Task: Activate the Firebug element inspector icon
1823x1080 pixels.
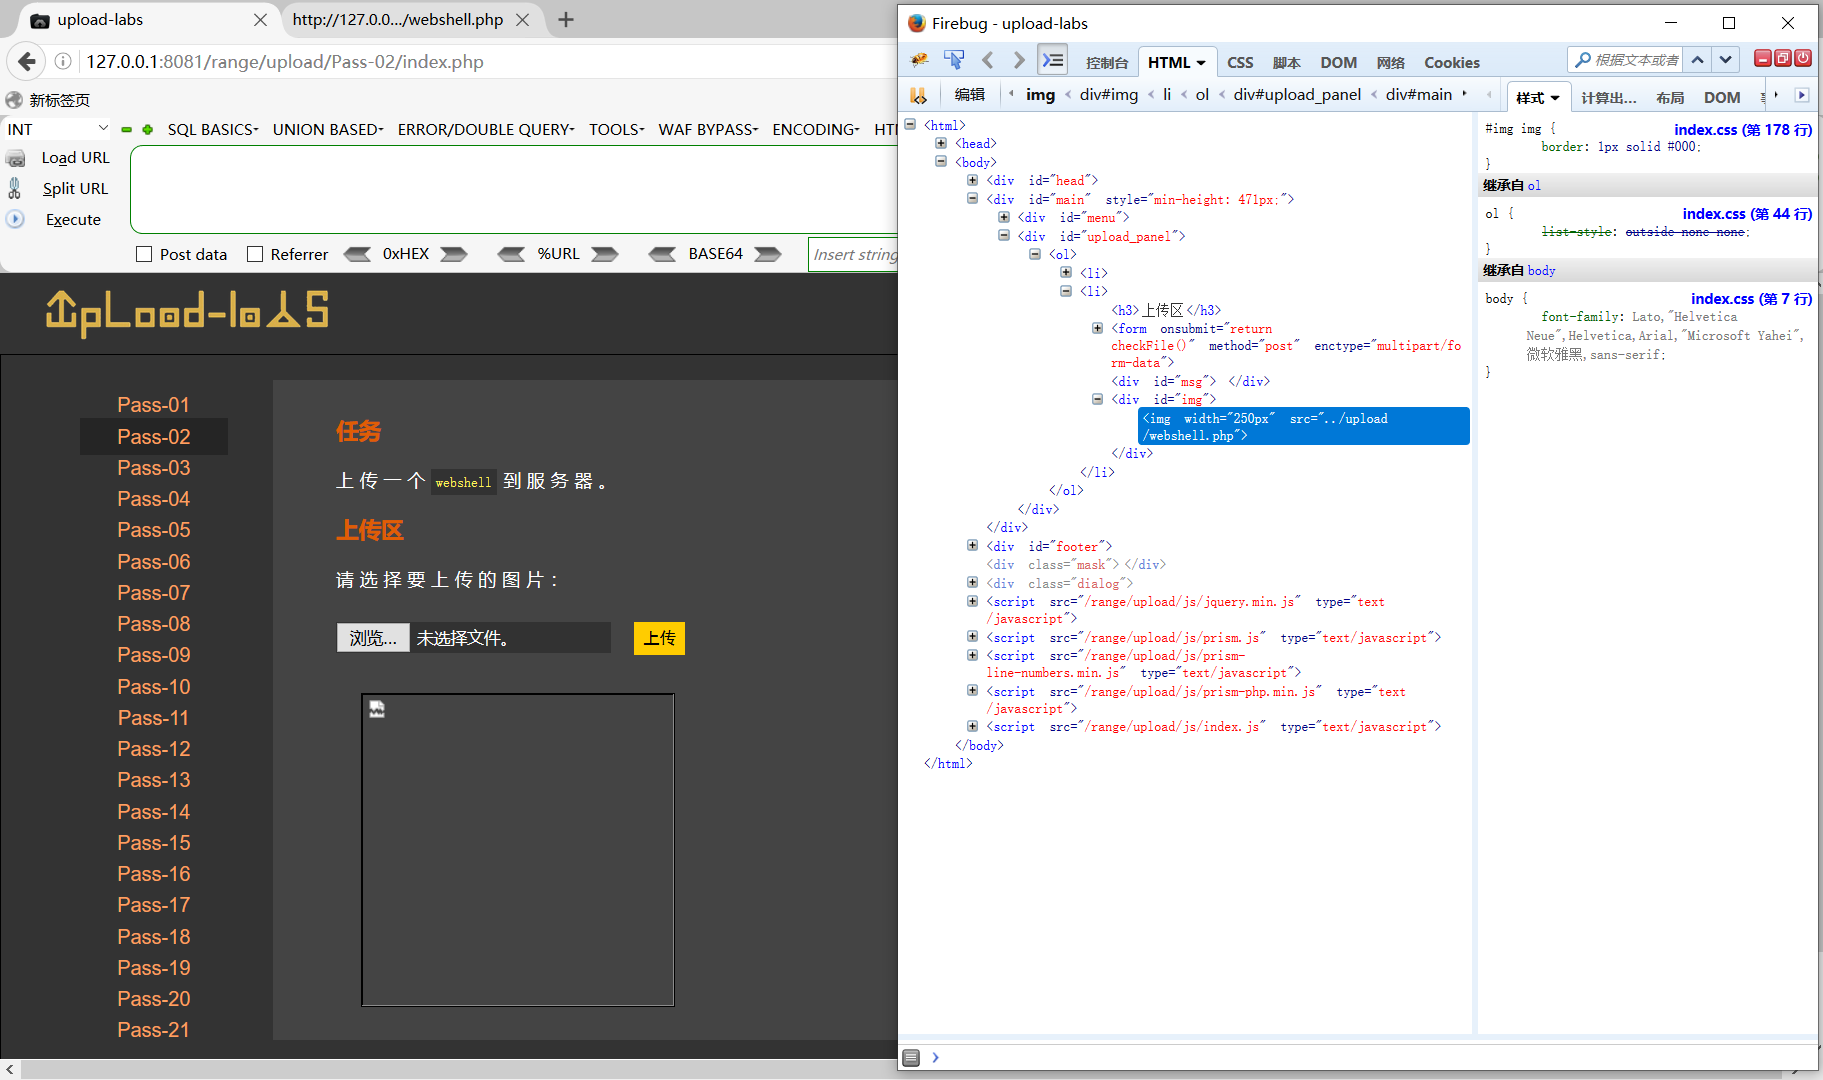Action: (x=954, y=61)
